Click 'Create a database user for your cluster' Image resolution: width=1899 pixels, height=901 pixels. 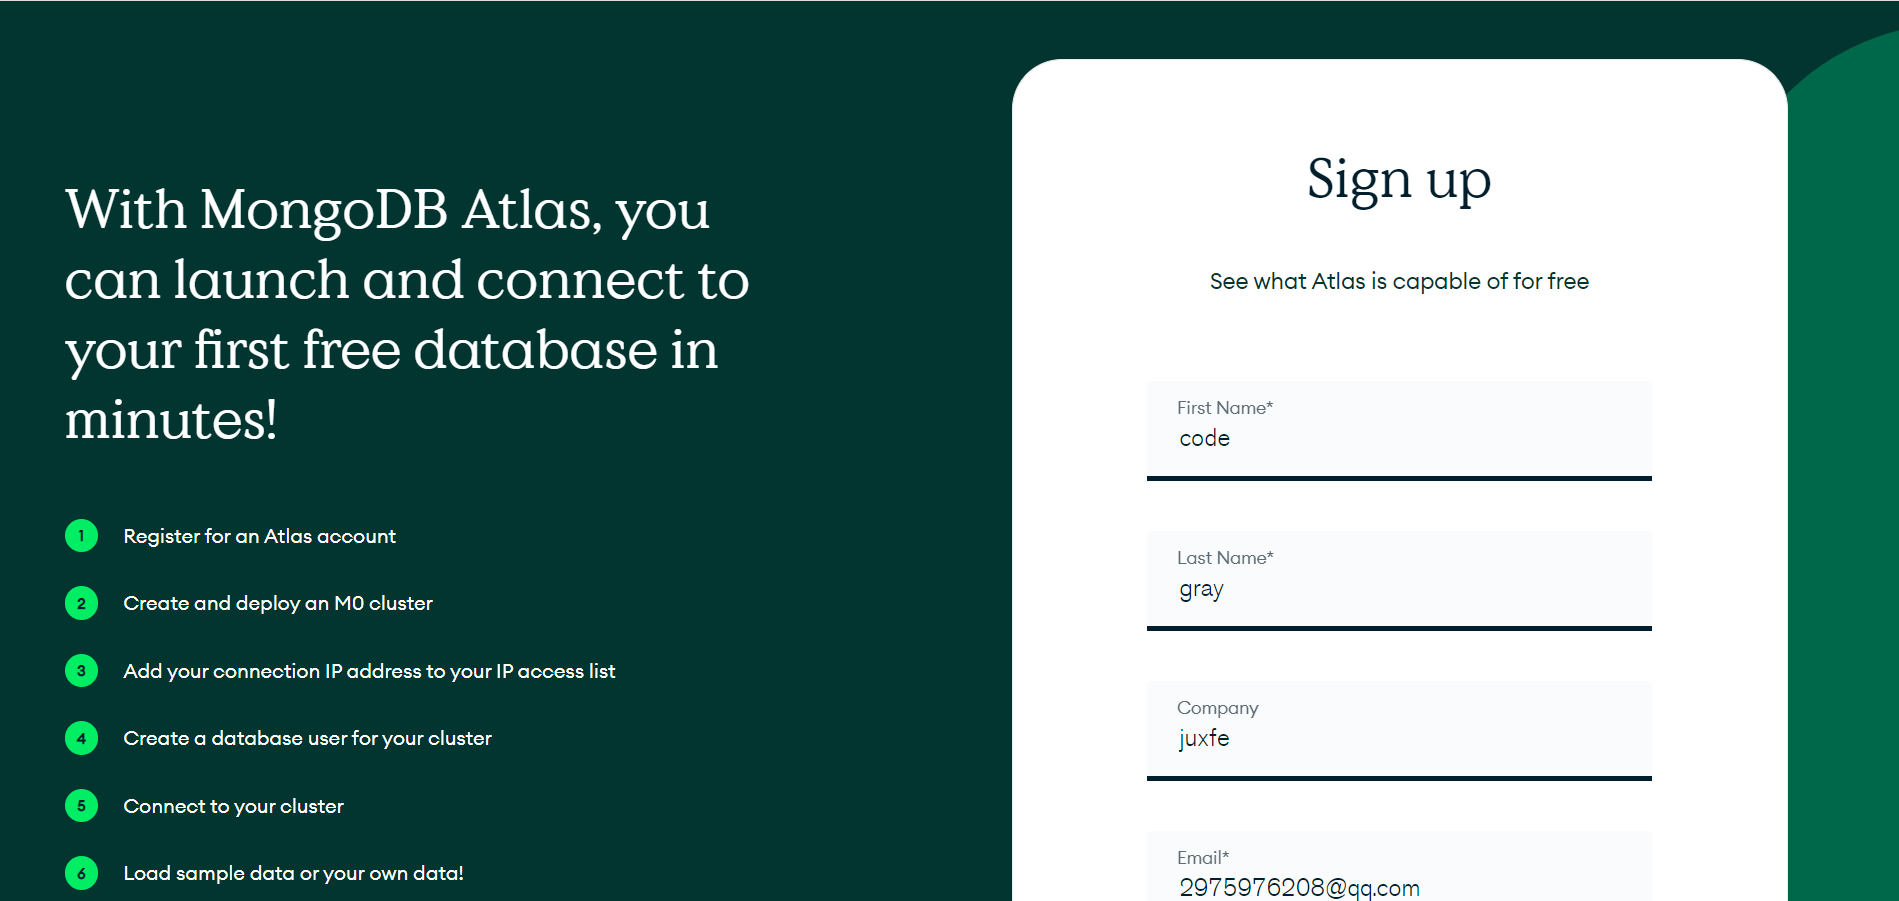307,738
